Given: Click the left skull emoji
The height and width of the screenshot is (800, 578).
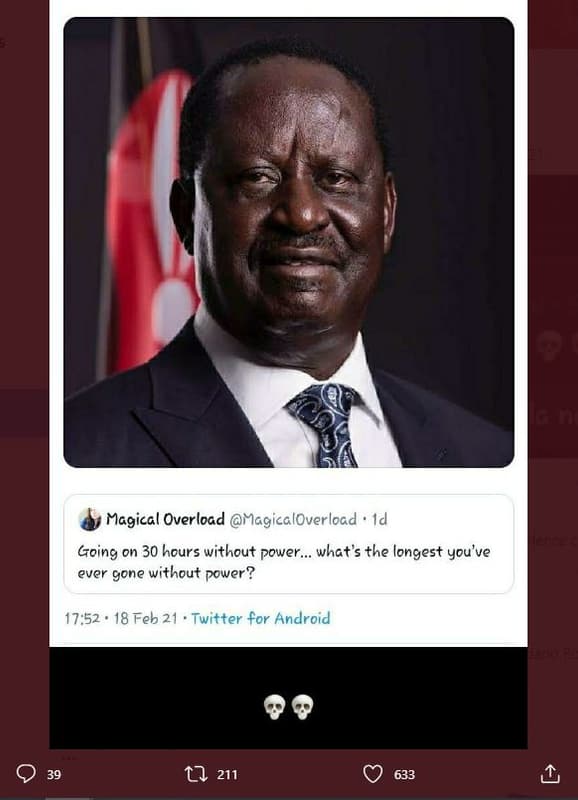Looking at the screenshot, I should click(274, 707).
